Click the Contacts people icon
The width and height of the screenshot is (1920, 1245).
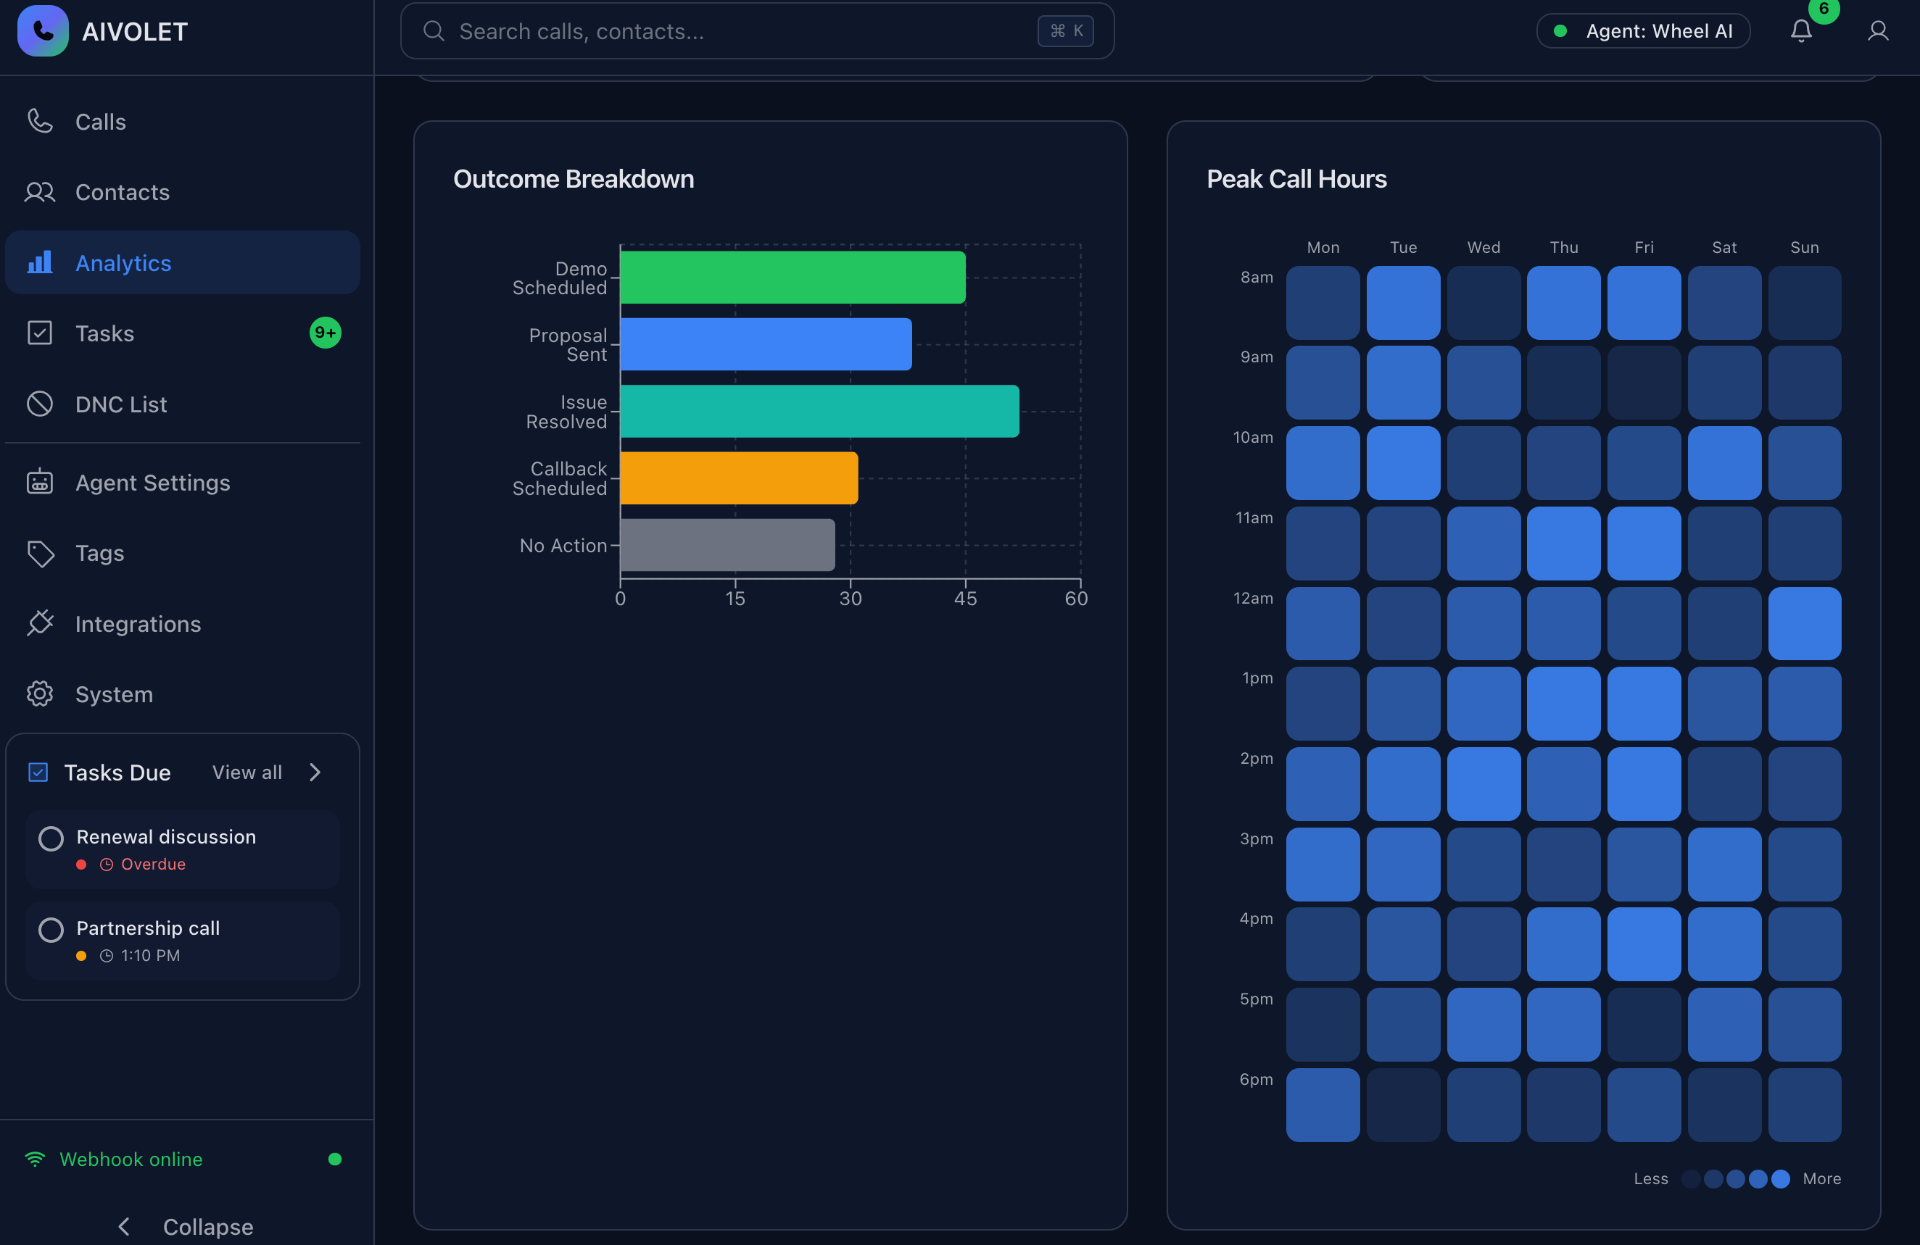[40, 192]
